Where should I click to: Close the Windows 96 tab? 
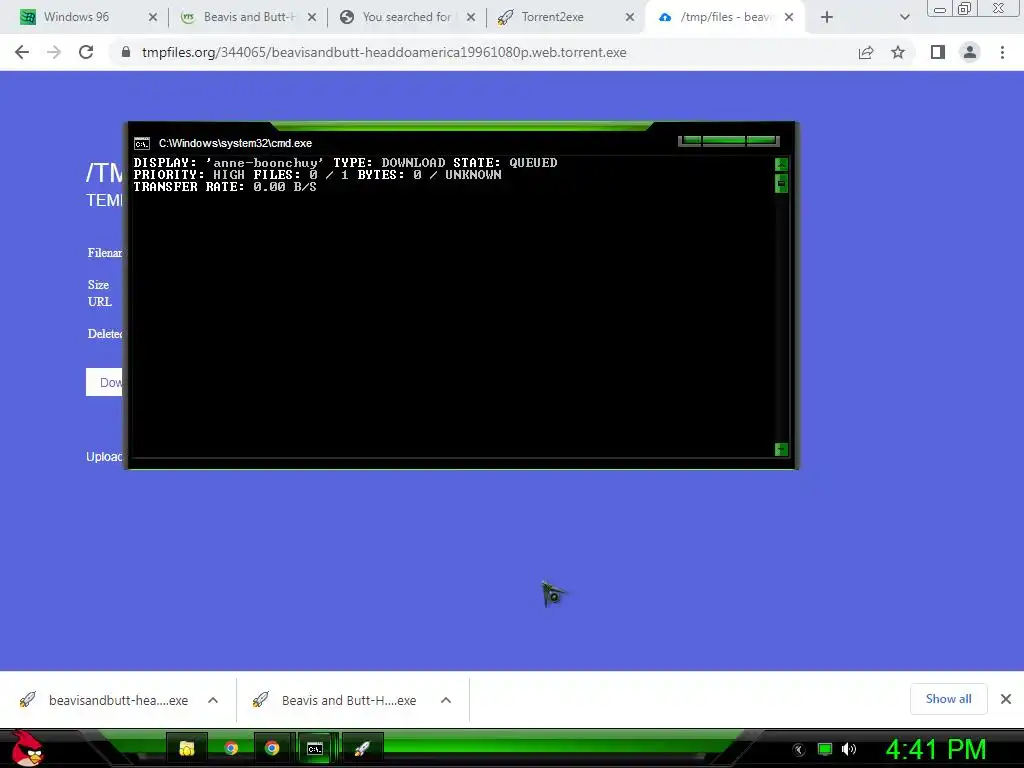(153, 17)
